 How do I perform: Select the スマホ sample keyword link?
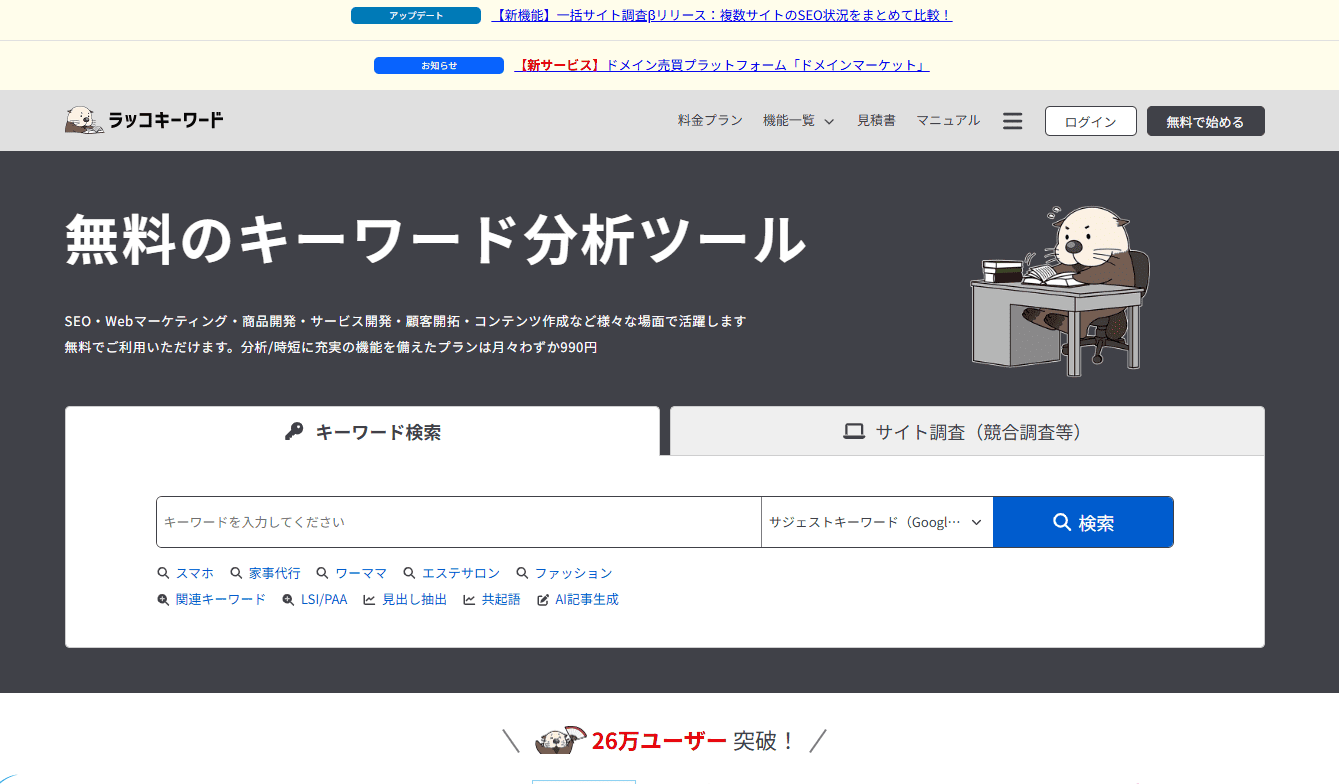(195, 573)
